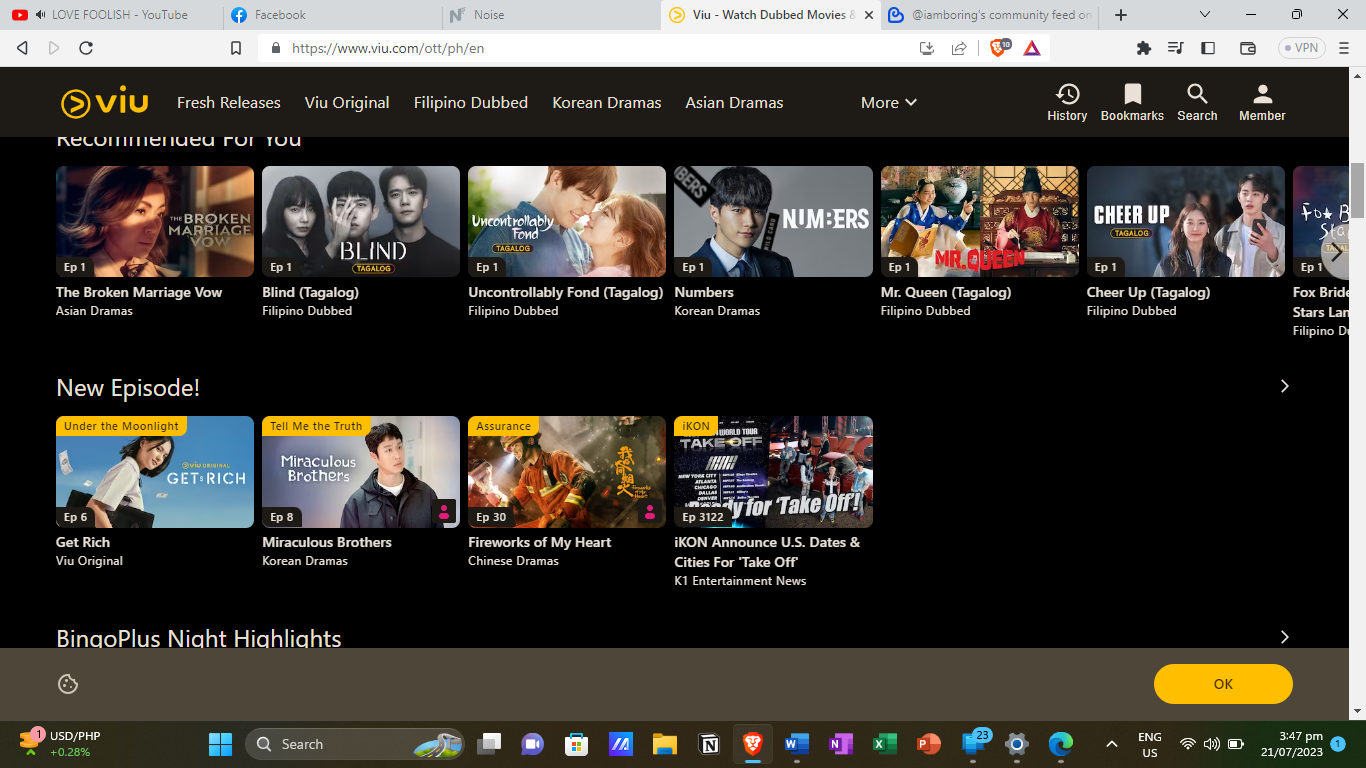
Task: Open Miraculous Brothers title link
Action: coord(327,542)
